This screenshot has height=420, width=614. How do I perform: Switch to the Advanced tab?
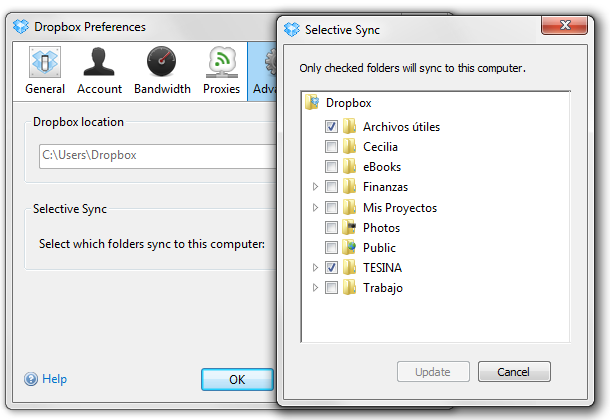(x=263, y=71)
